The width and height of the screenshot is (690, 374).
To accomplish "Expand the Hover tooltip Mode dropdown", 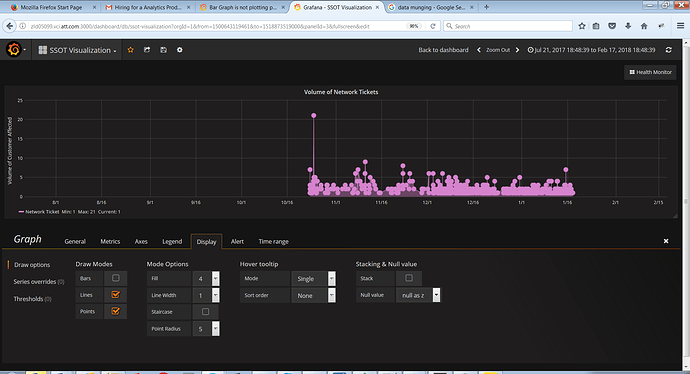I will pos(313,279).
